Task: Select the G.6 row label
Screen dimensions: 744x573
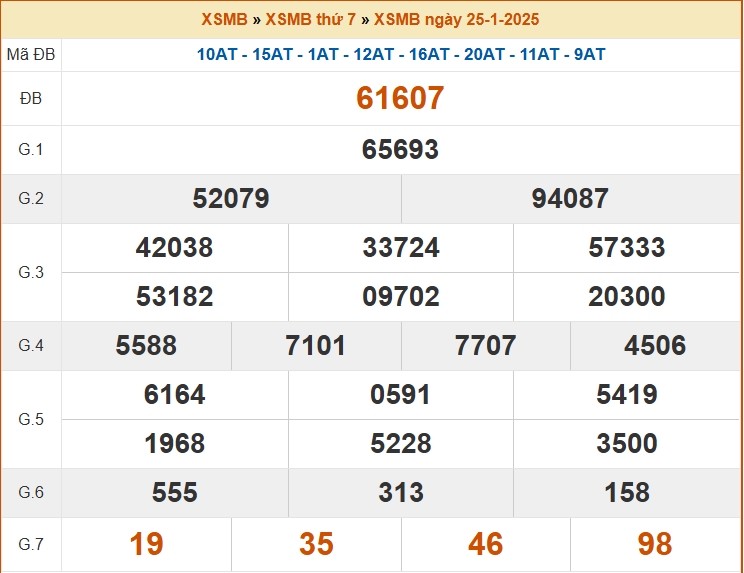Action: tap(31, 492)
